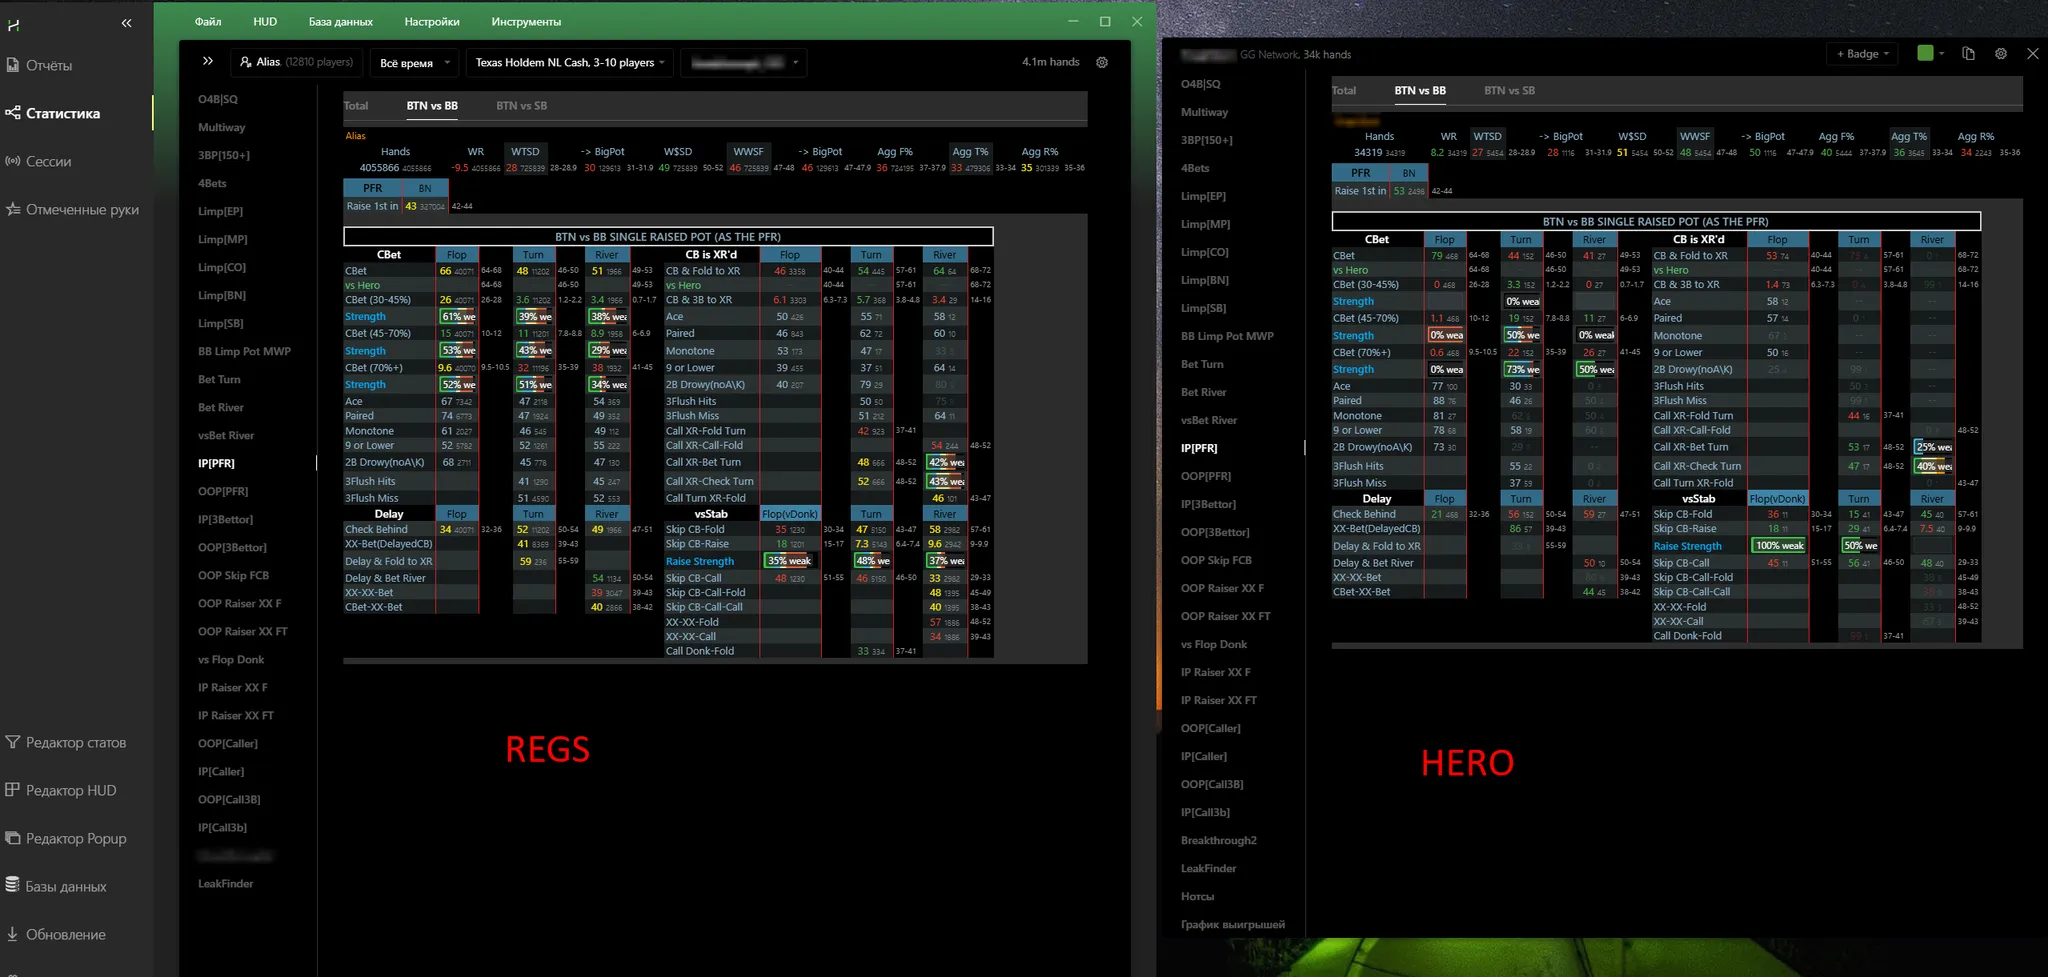The width and height of the screenshot is (2048, 977).
Task: Select Breakthrough2 in the HERO window list
Action: (1219, 840)
